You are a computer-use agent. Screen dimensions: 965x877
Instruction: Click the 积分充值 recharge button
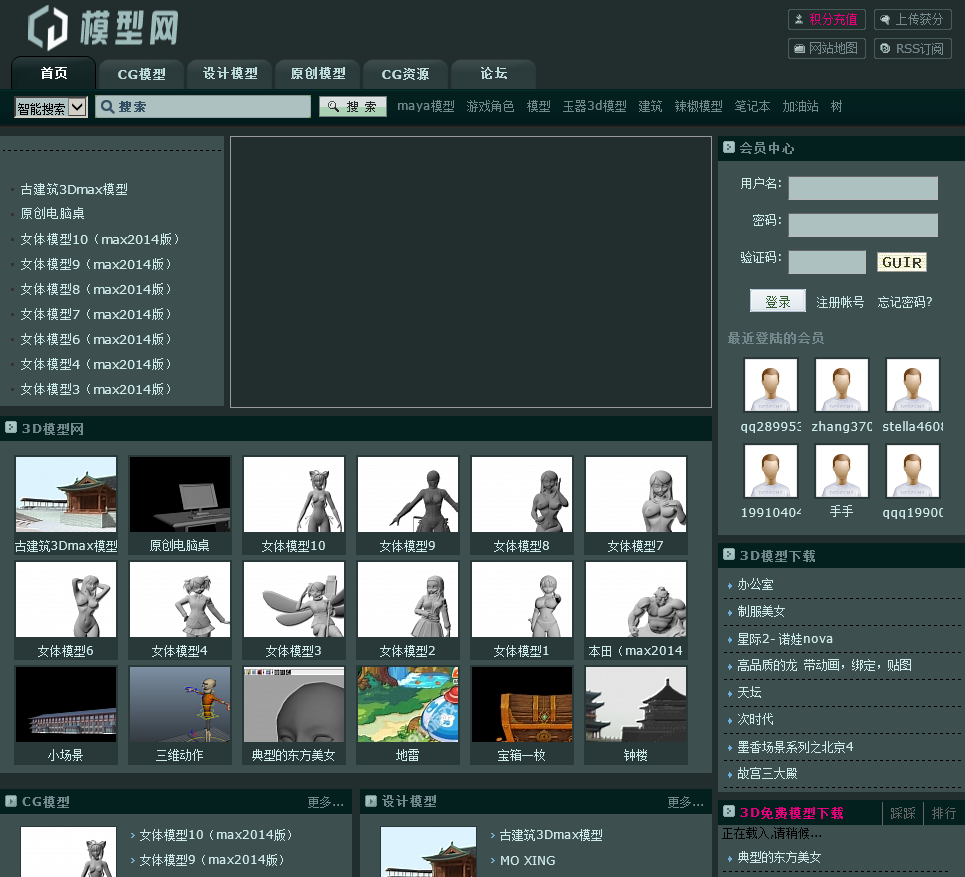click(x=826, y=19)
